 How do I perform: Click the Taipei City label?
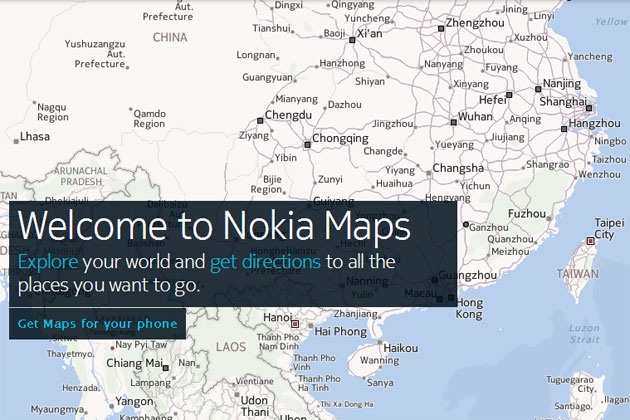pos(609,228)
